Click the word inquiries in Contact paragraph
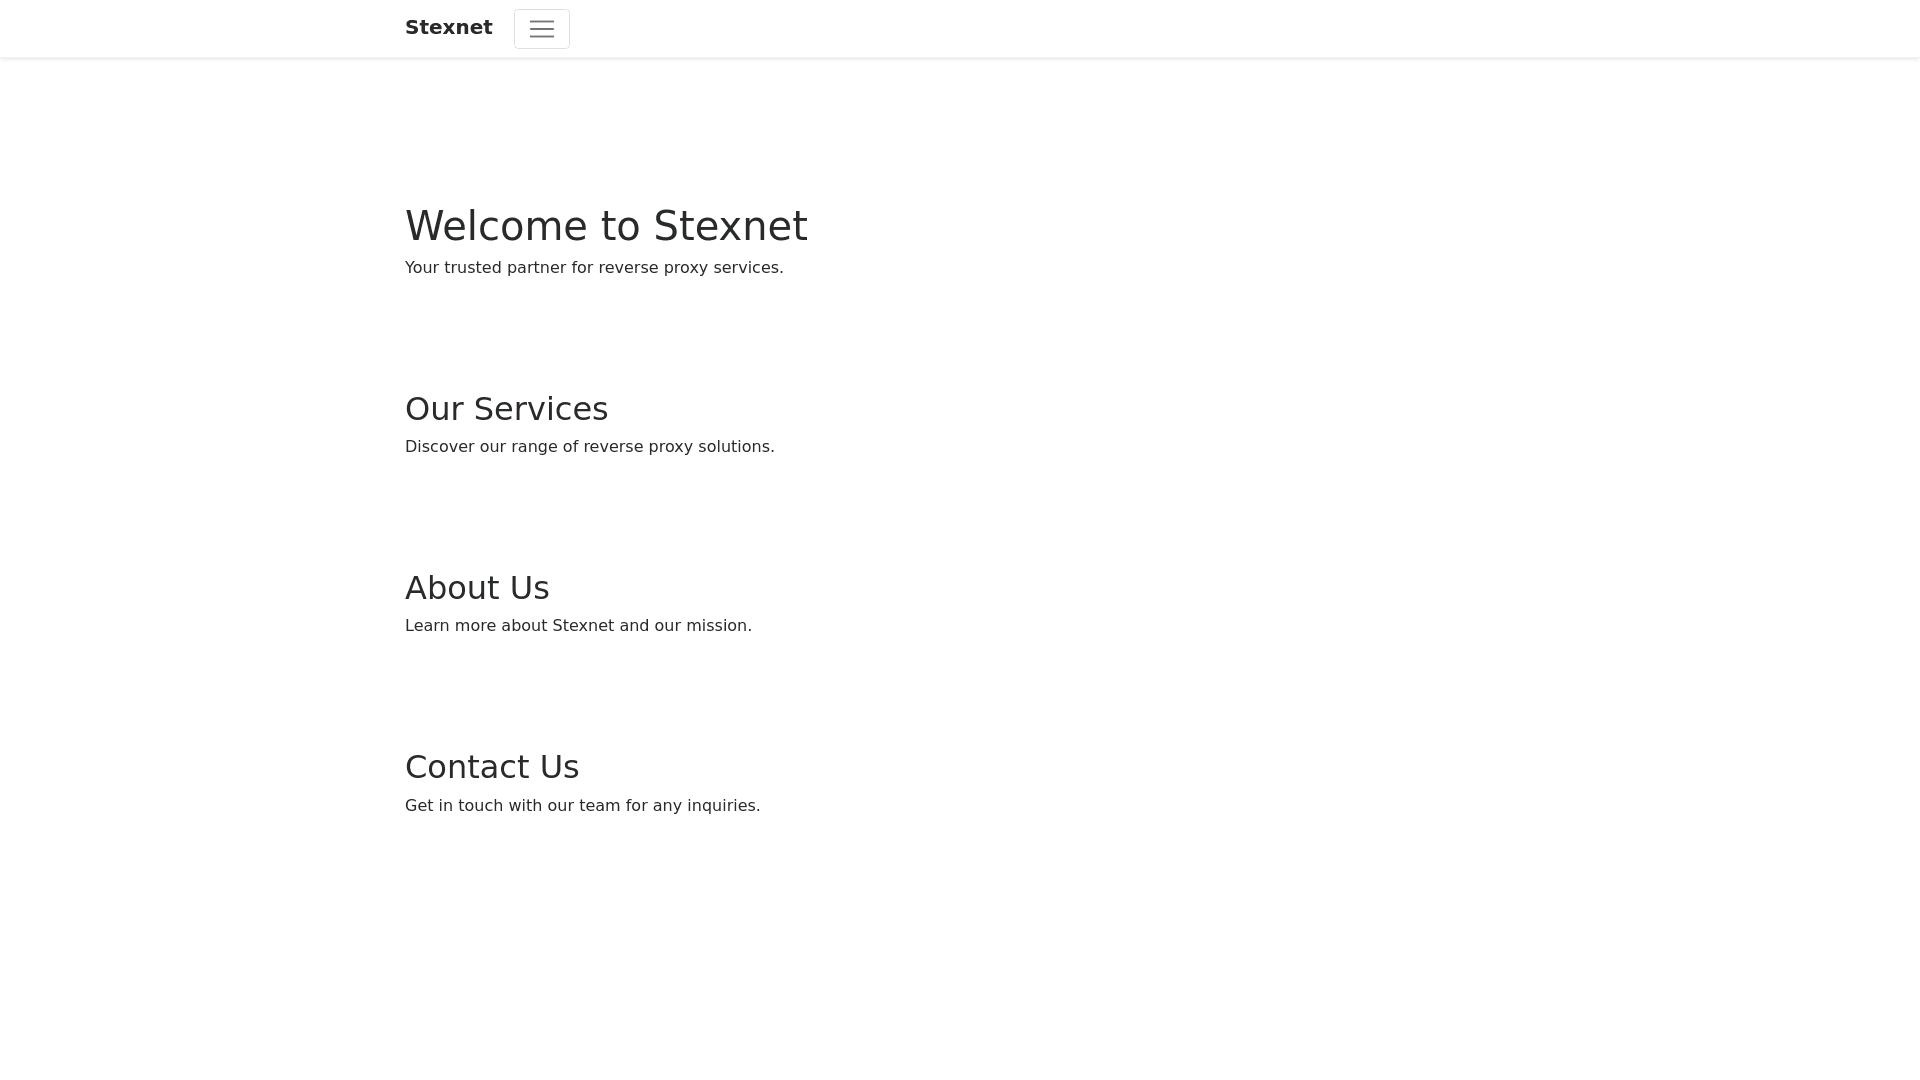The height and width of the screenshot is (1080, 1920). (x=722, y=806)
